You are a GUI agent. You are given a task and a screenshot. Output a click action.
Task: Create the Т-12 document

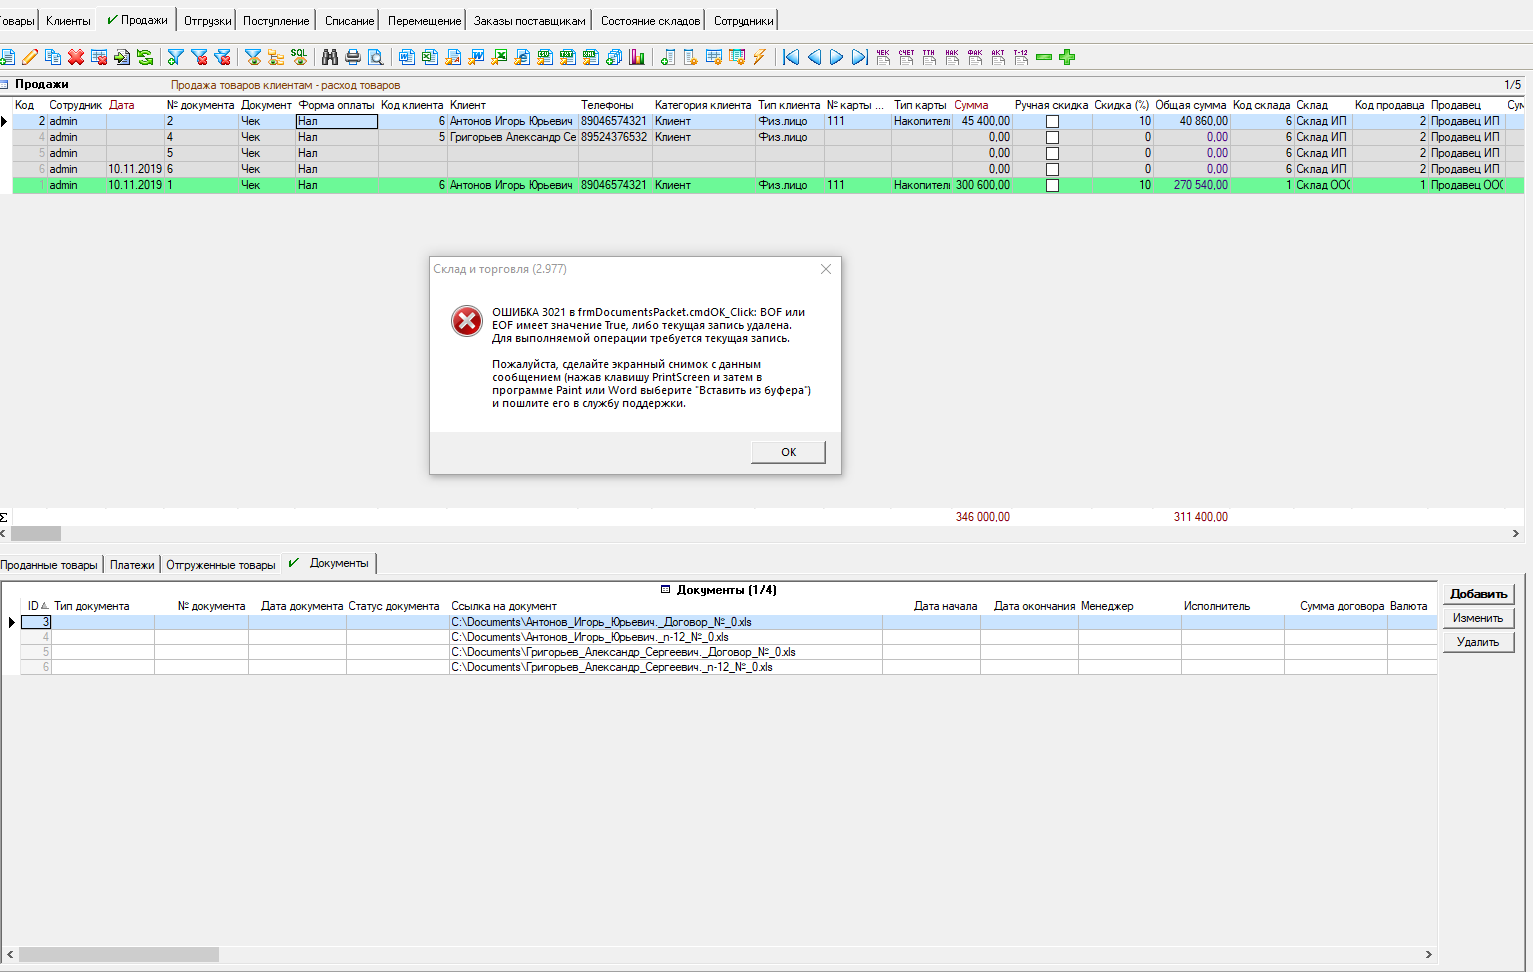coord(1021,57)
